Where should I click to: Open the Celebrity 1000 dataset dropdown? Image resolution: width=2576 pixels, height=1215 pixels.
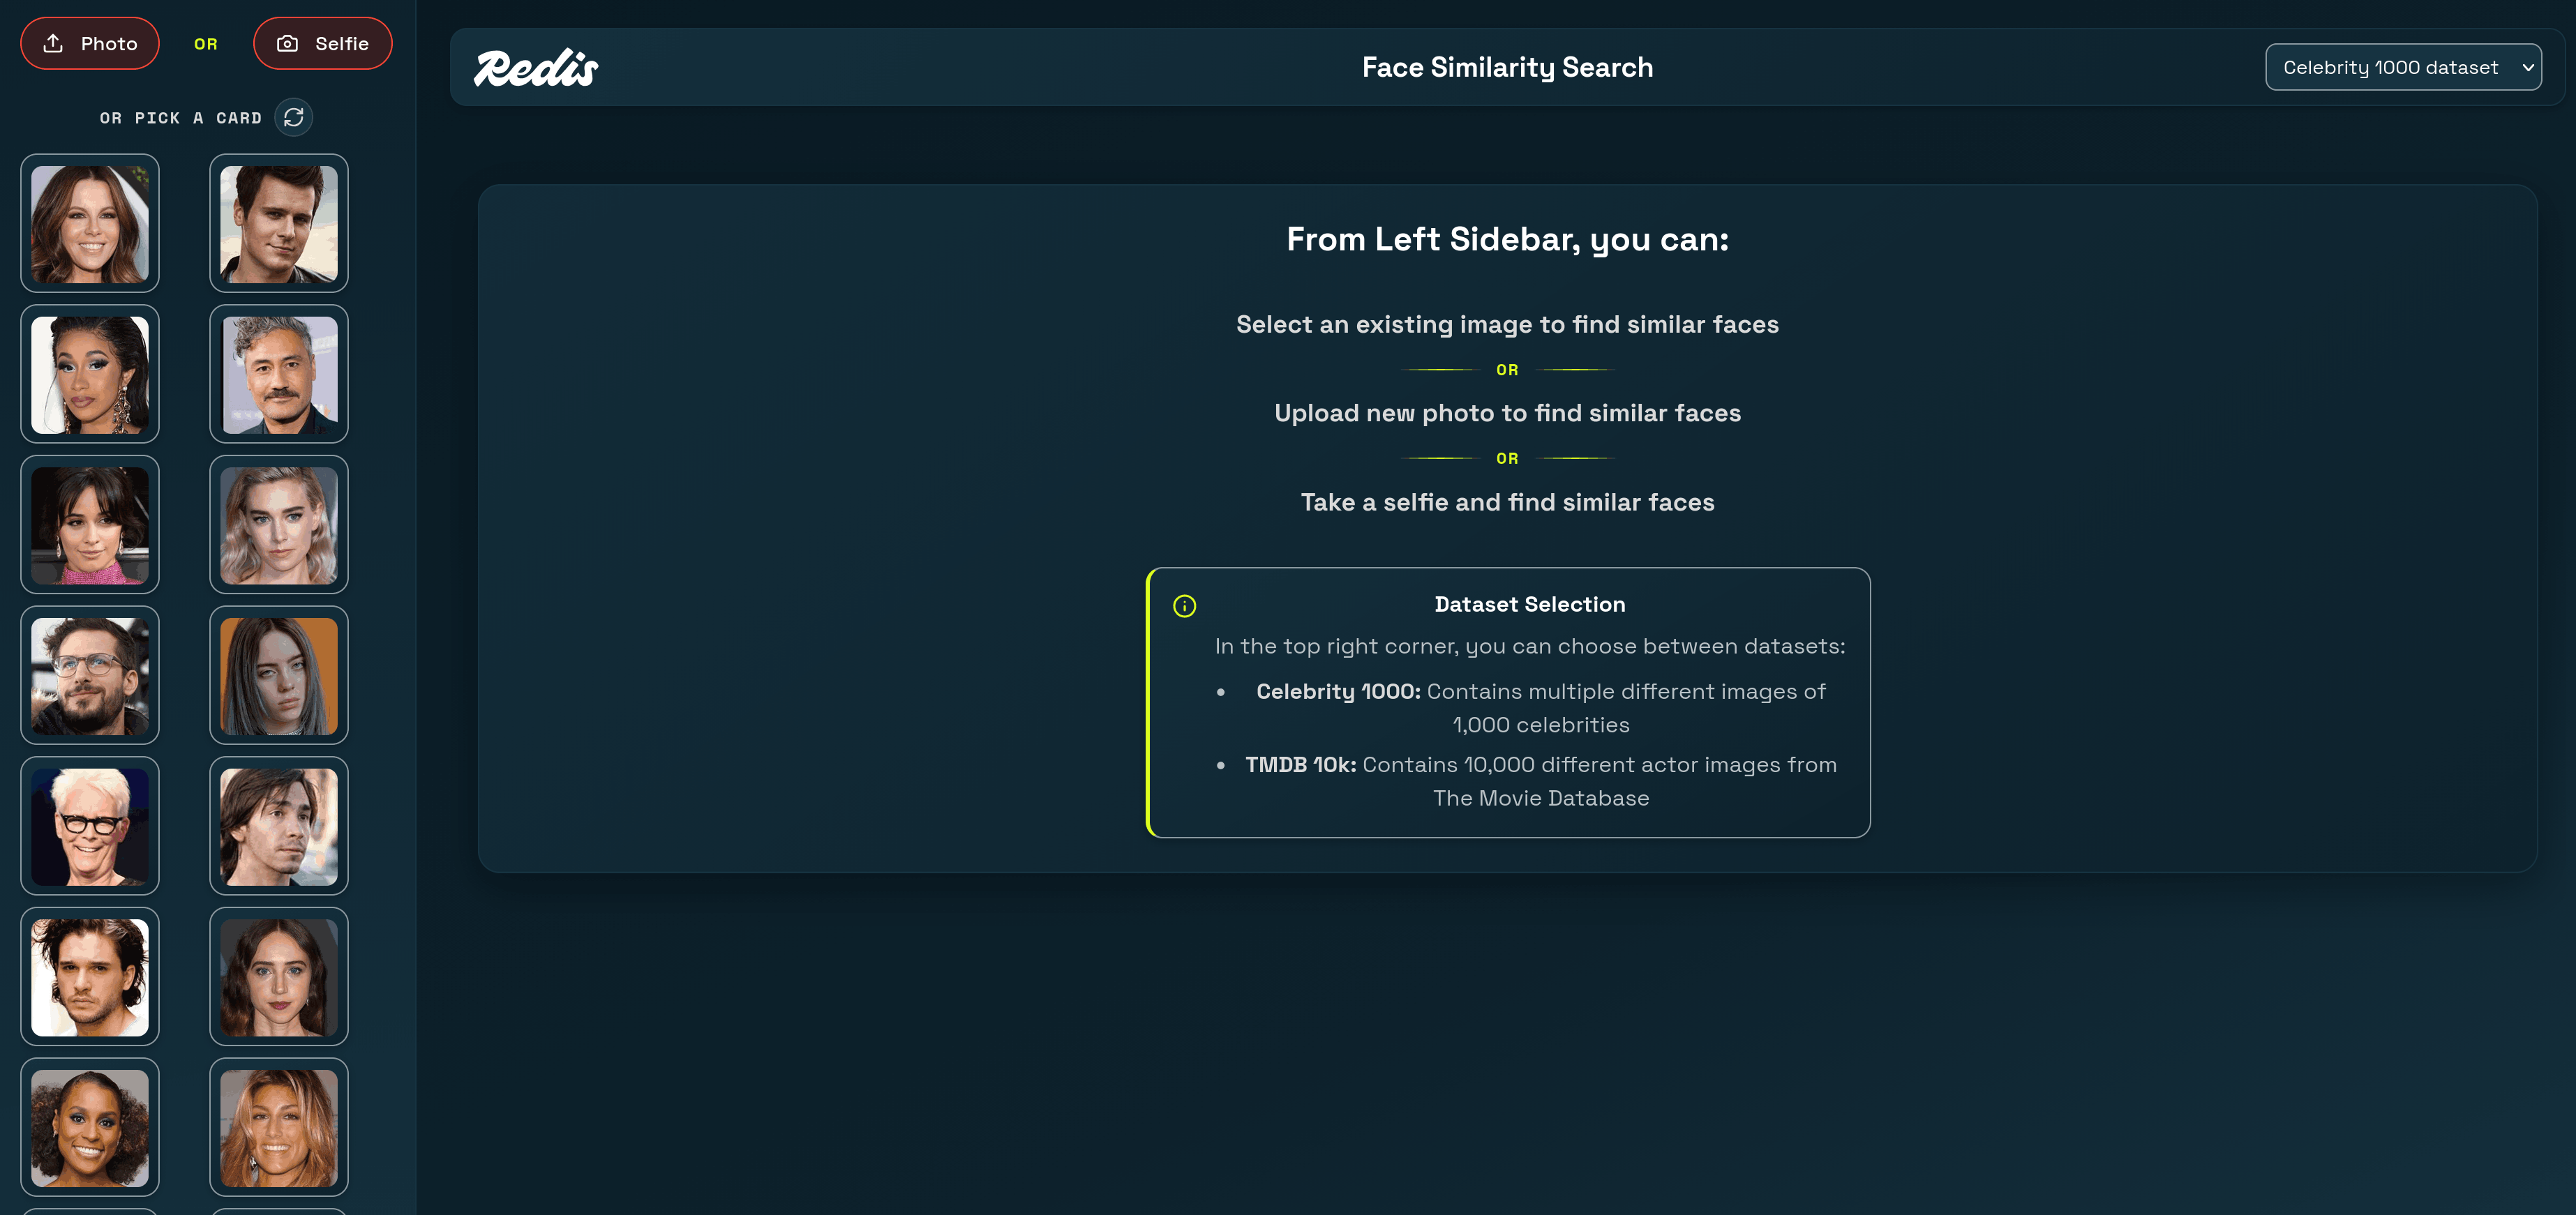click(x=2402, y=67)
